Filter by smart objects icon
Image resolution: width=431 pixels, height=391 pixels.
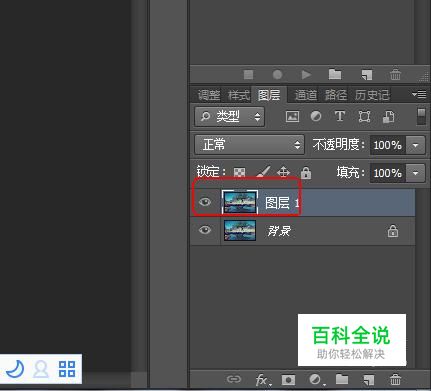[388, 117]
